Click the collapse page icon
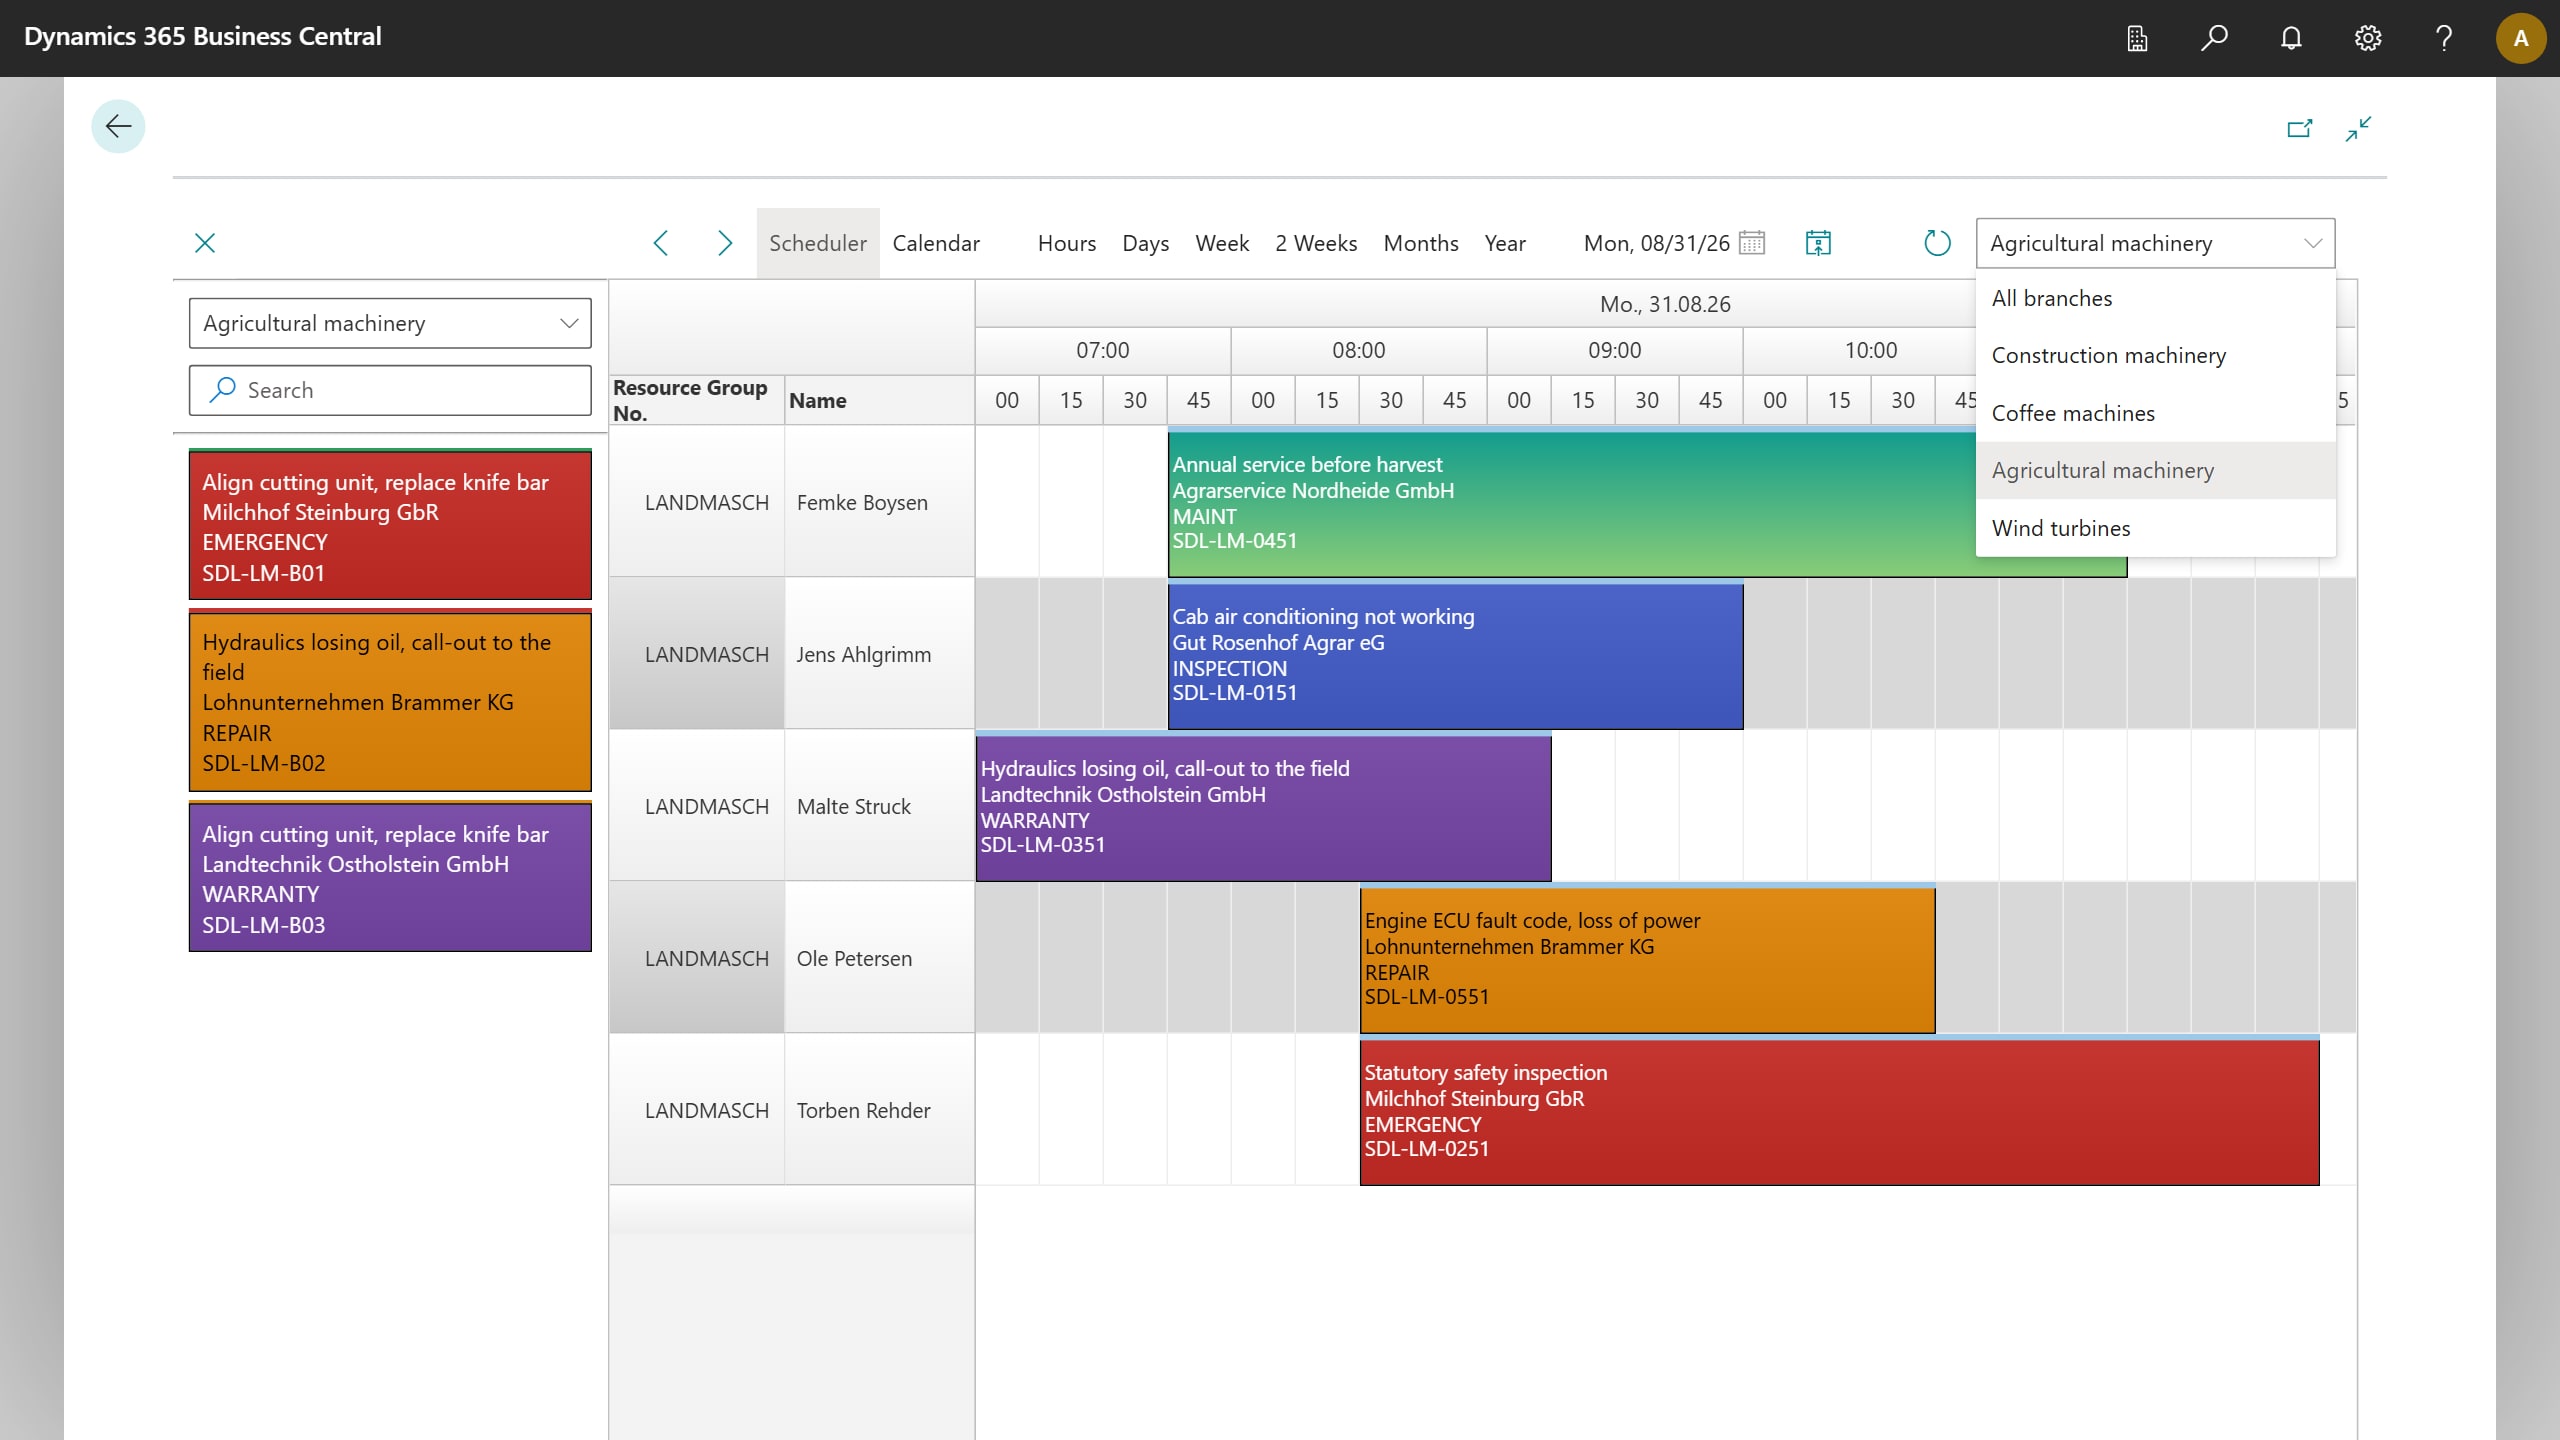Viewport: 2560px width, 1440px height. [2358, 128]
